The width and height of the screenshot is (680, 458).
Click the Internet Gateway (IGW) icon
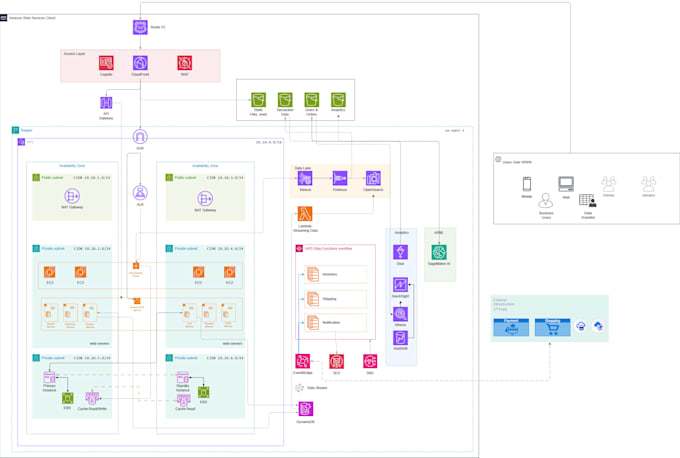click(x=140, y=137)
